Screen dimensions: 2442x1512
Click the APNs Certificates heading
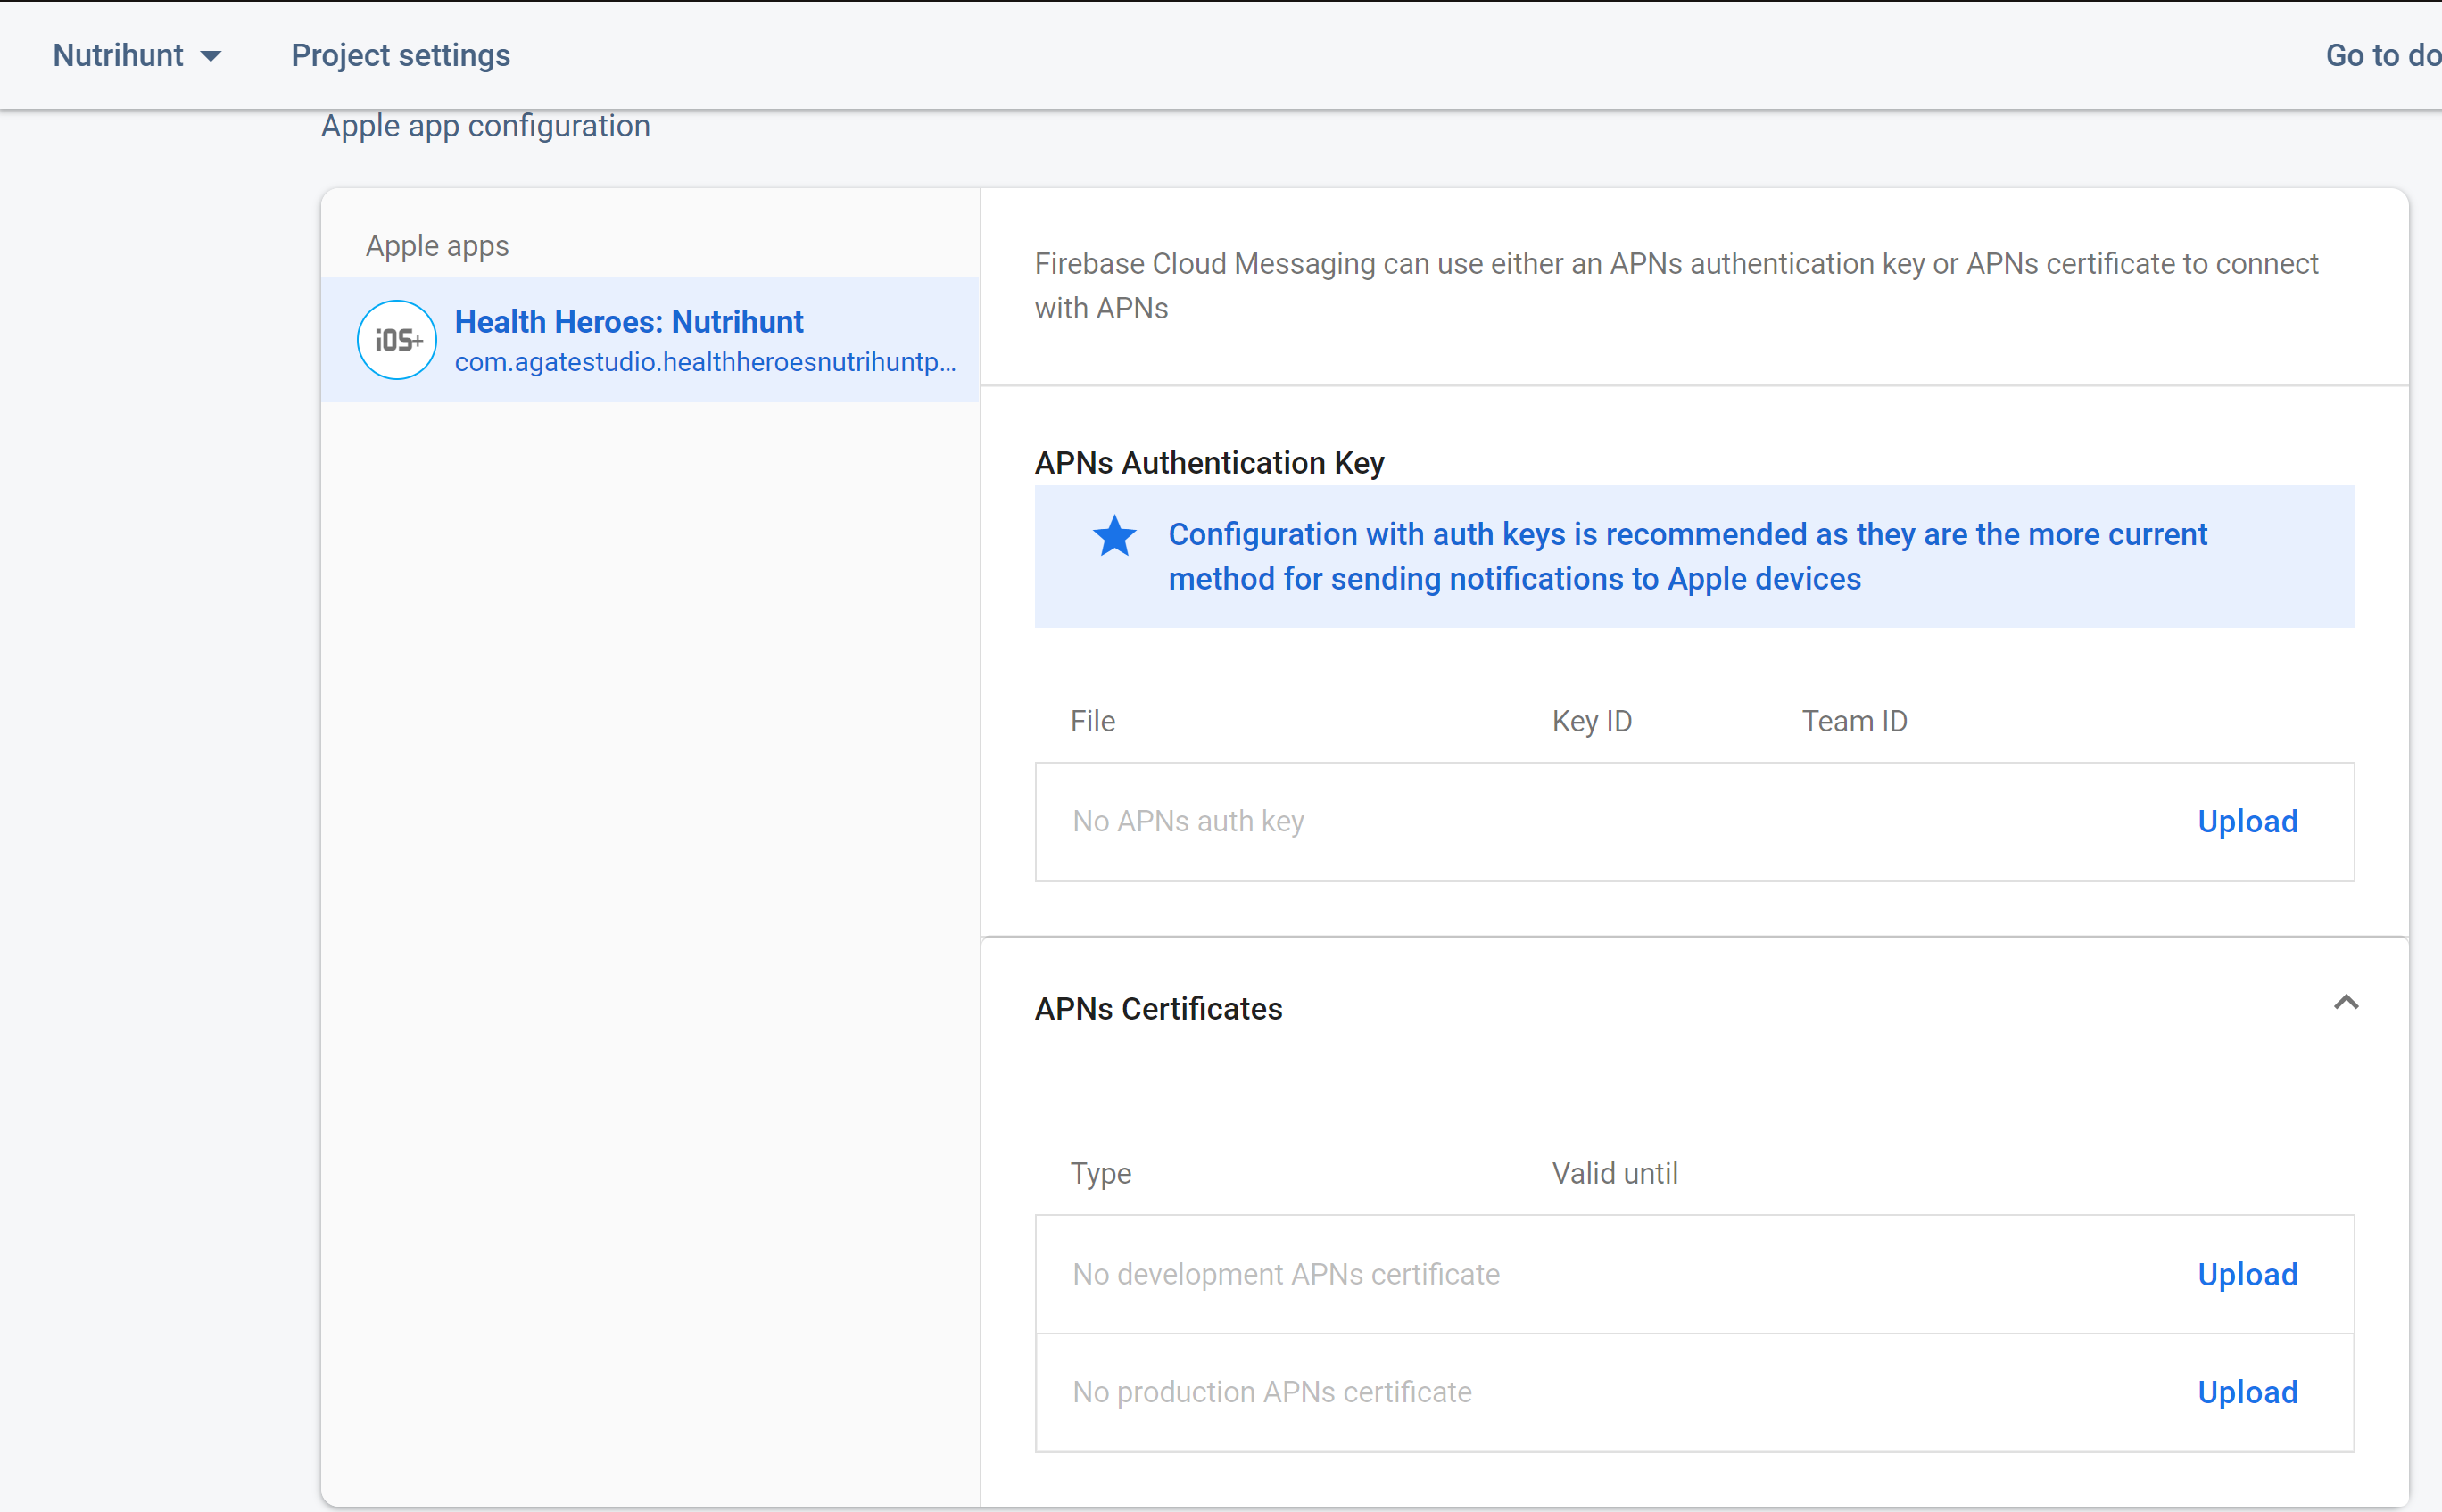click(1158, 1008)
